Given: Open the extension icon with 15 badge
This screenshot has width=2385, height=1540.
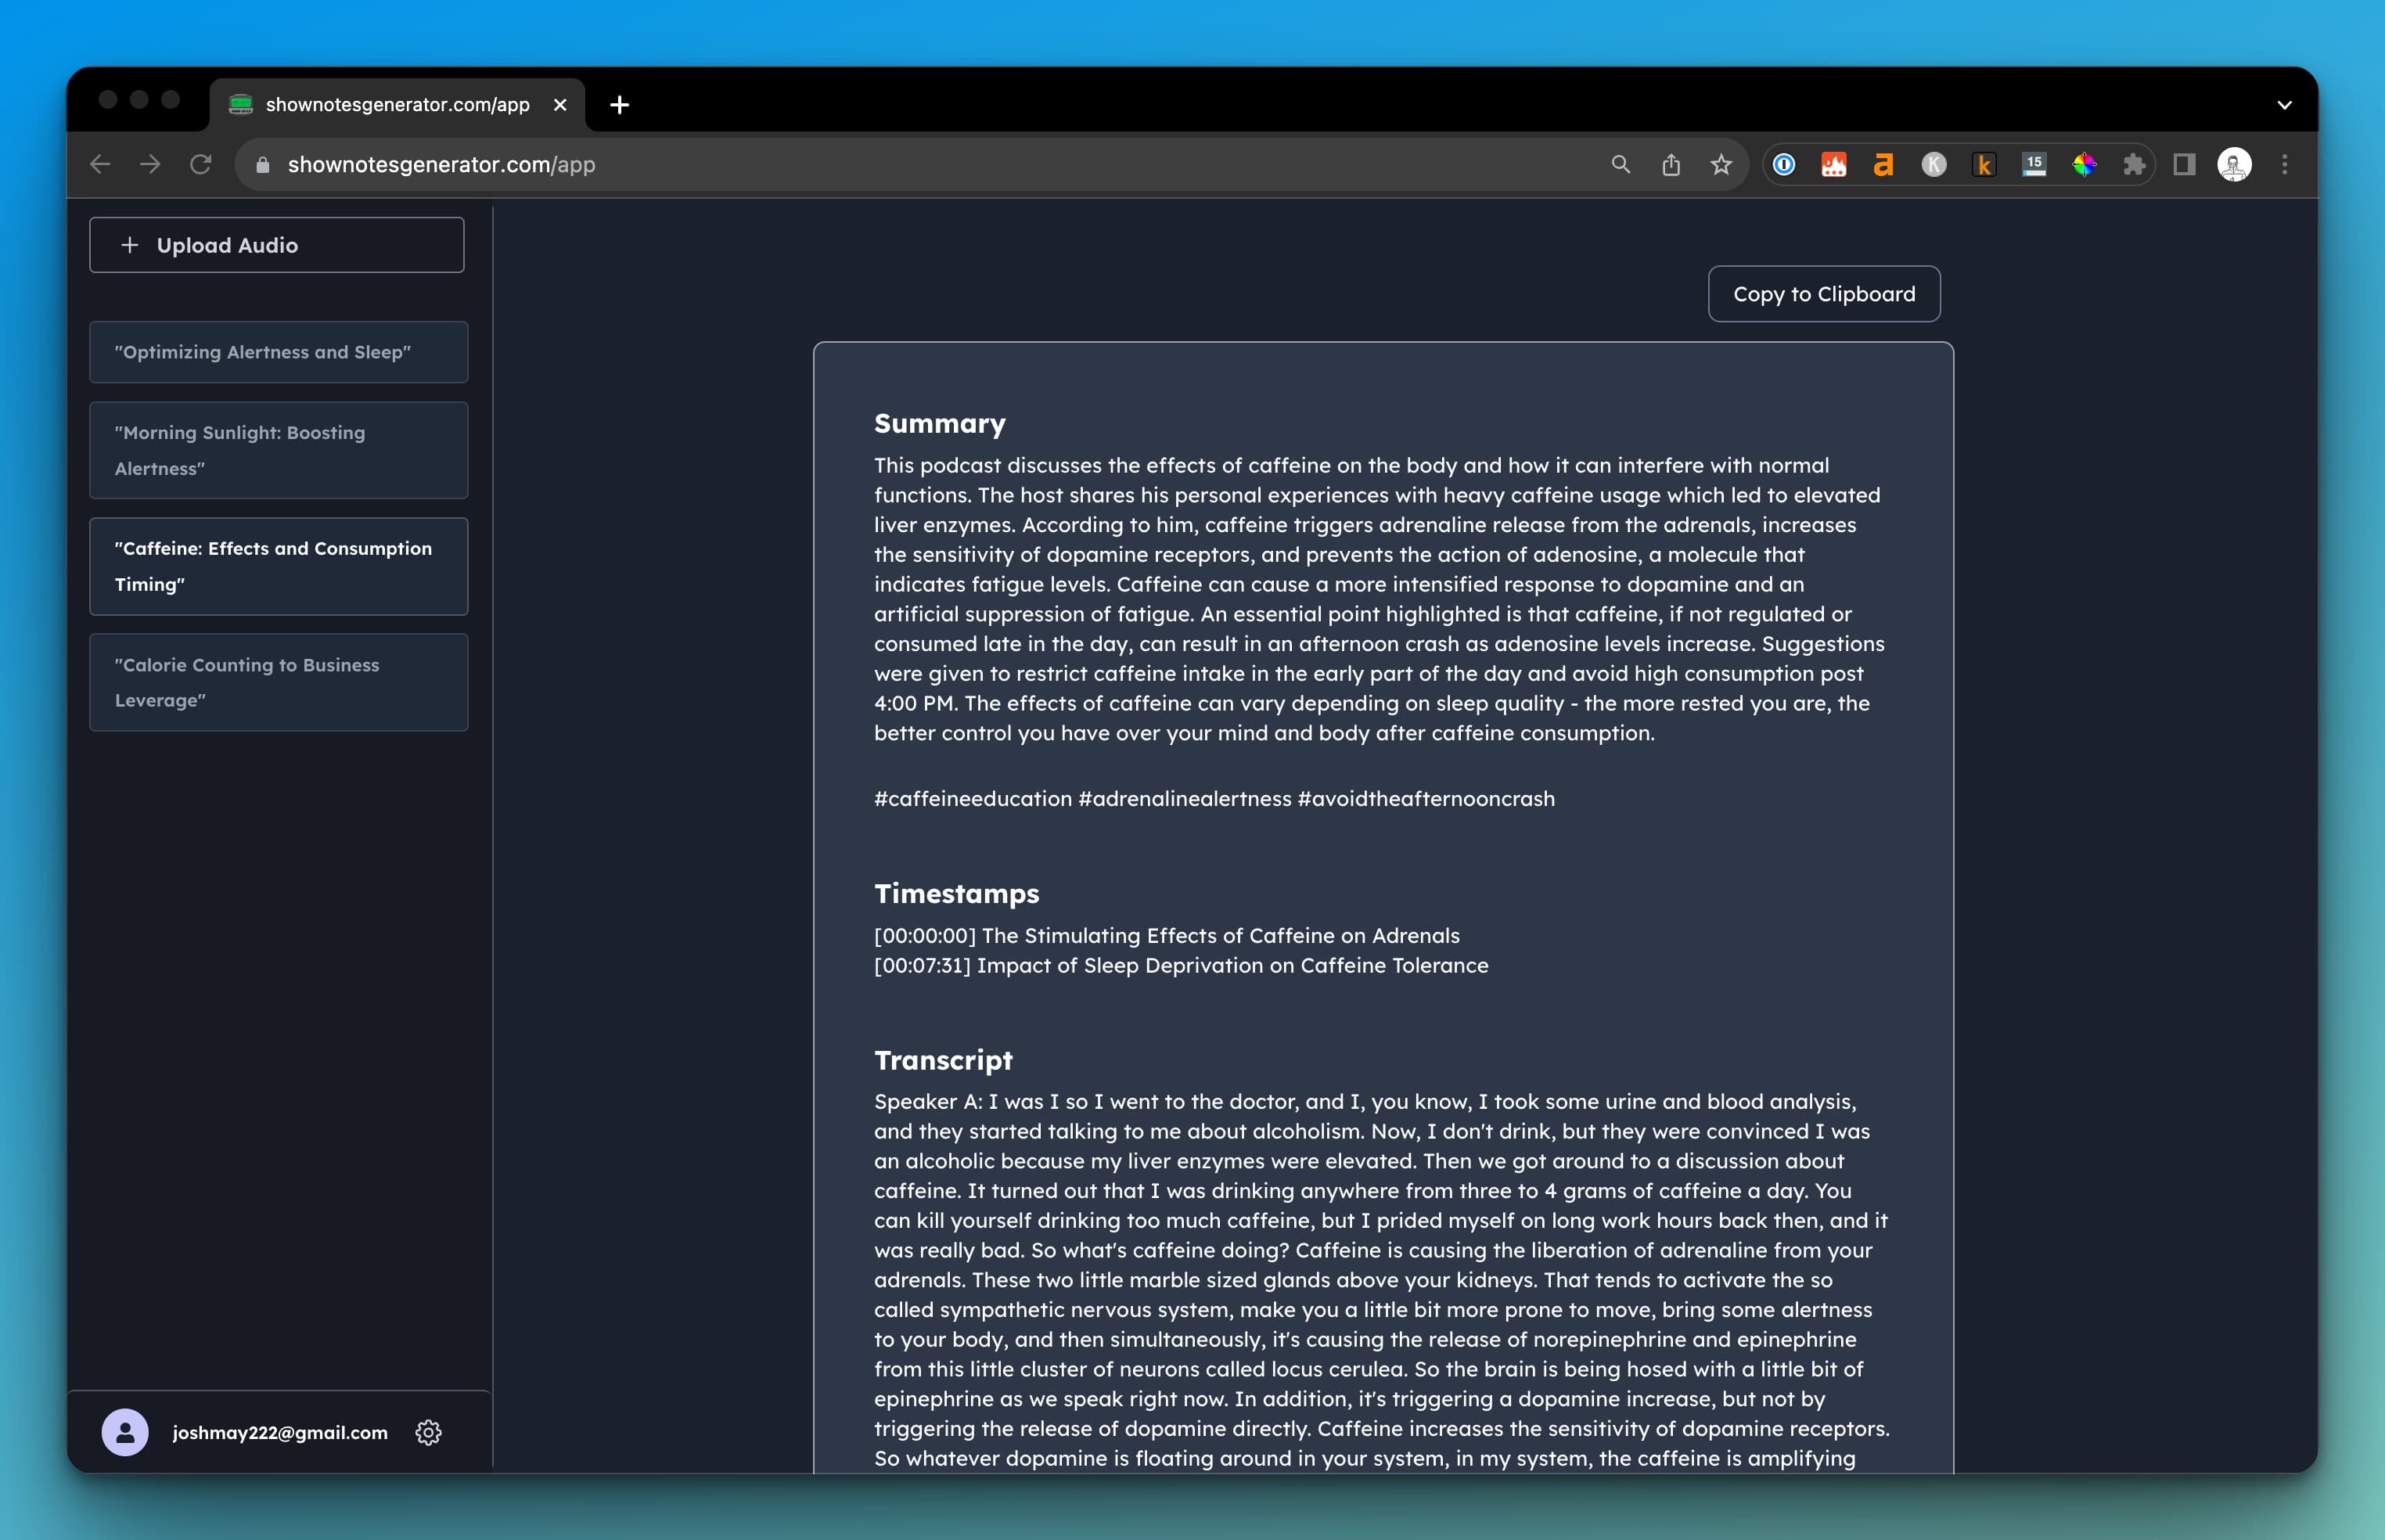Looking at the screenshot, I should 2034,164.
